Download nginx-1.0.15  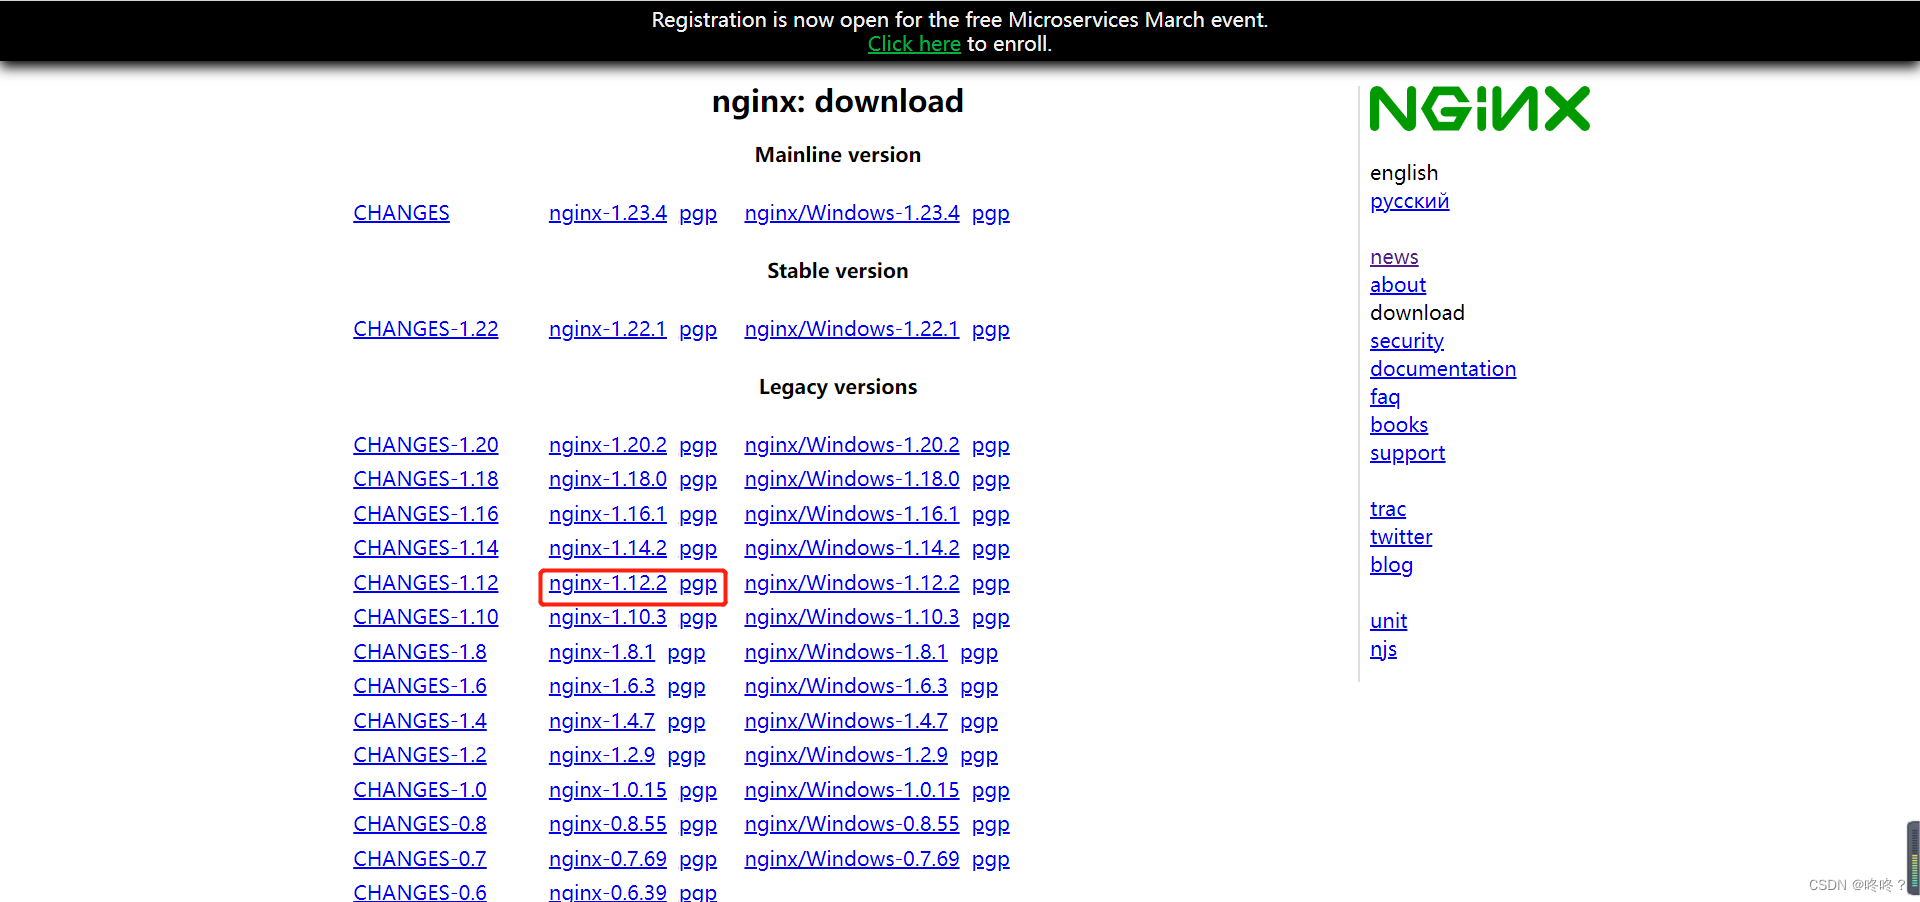pos(607,790)
